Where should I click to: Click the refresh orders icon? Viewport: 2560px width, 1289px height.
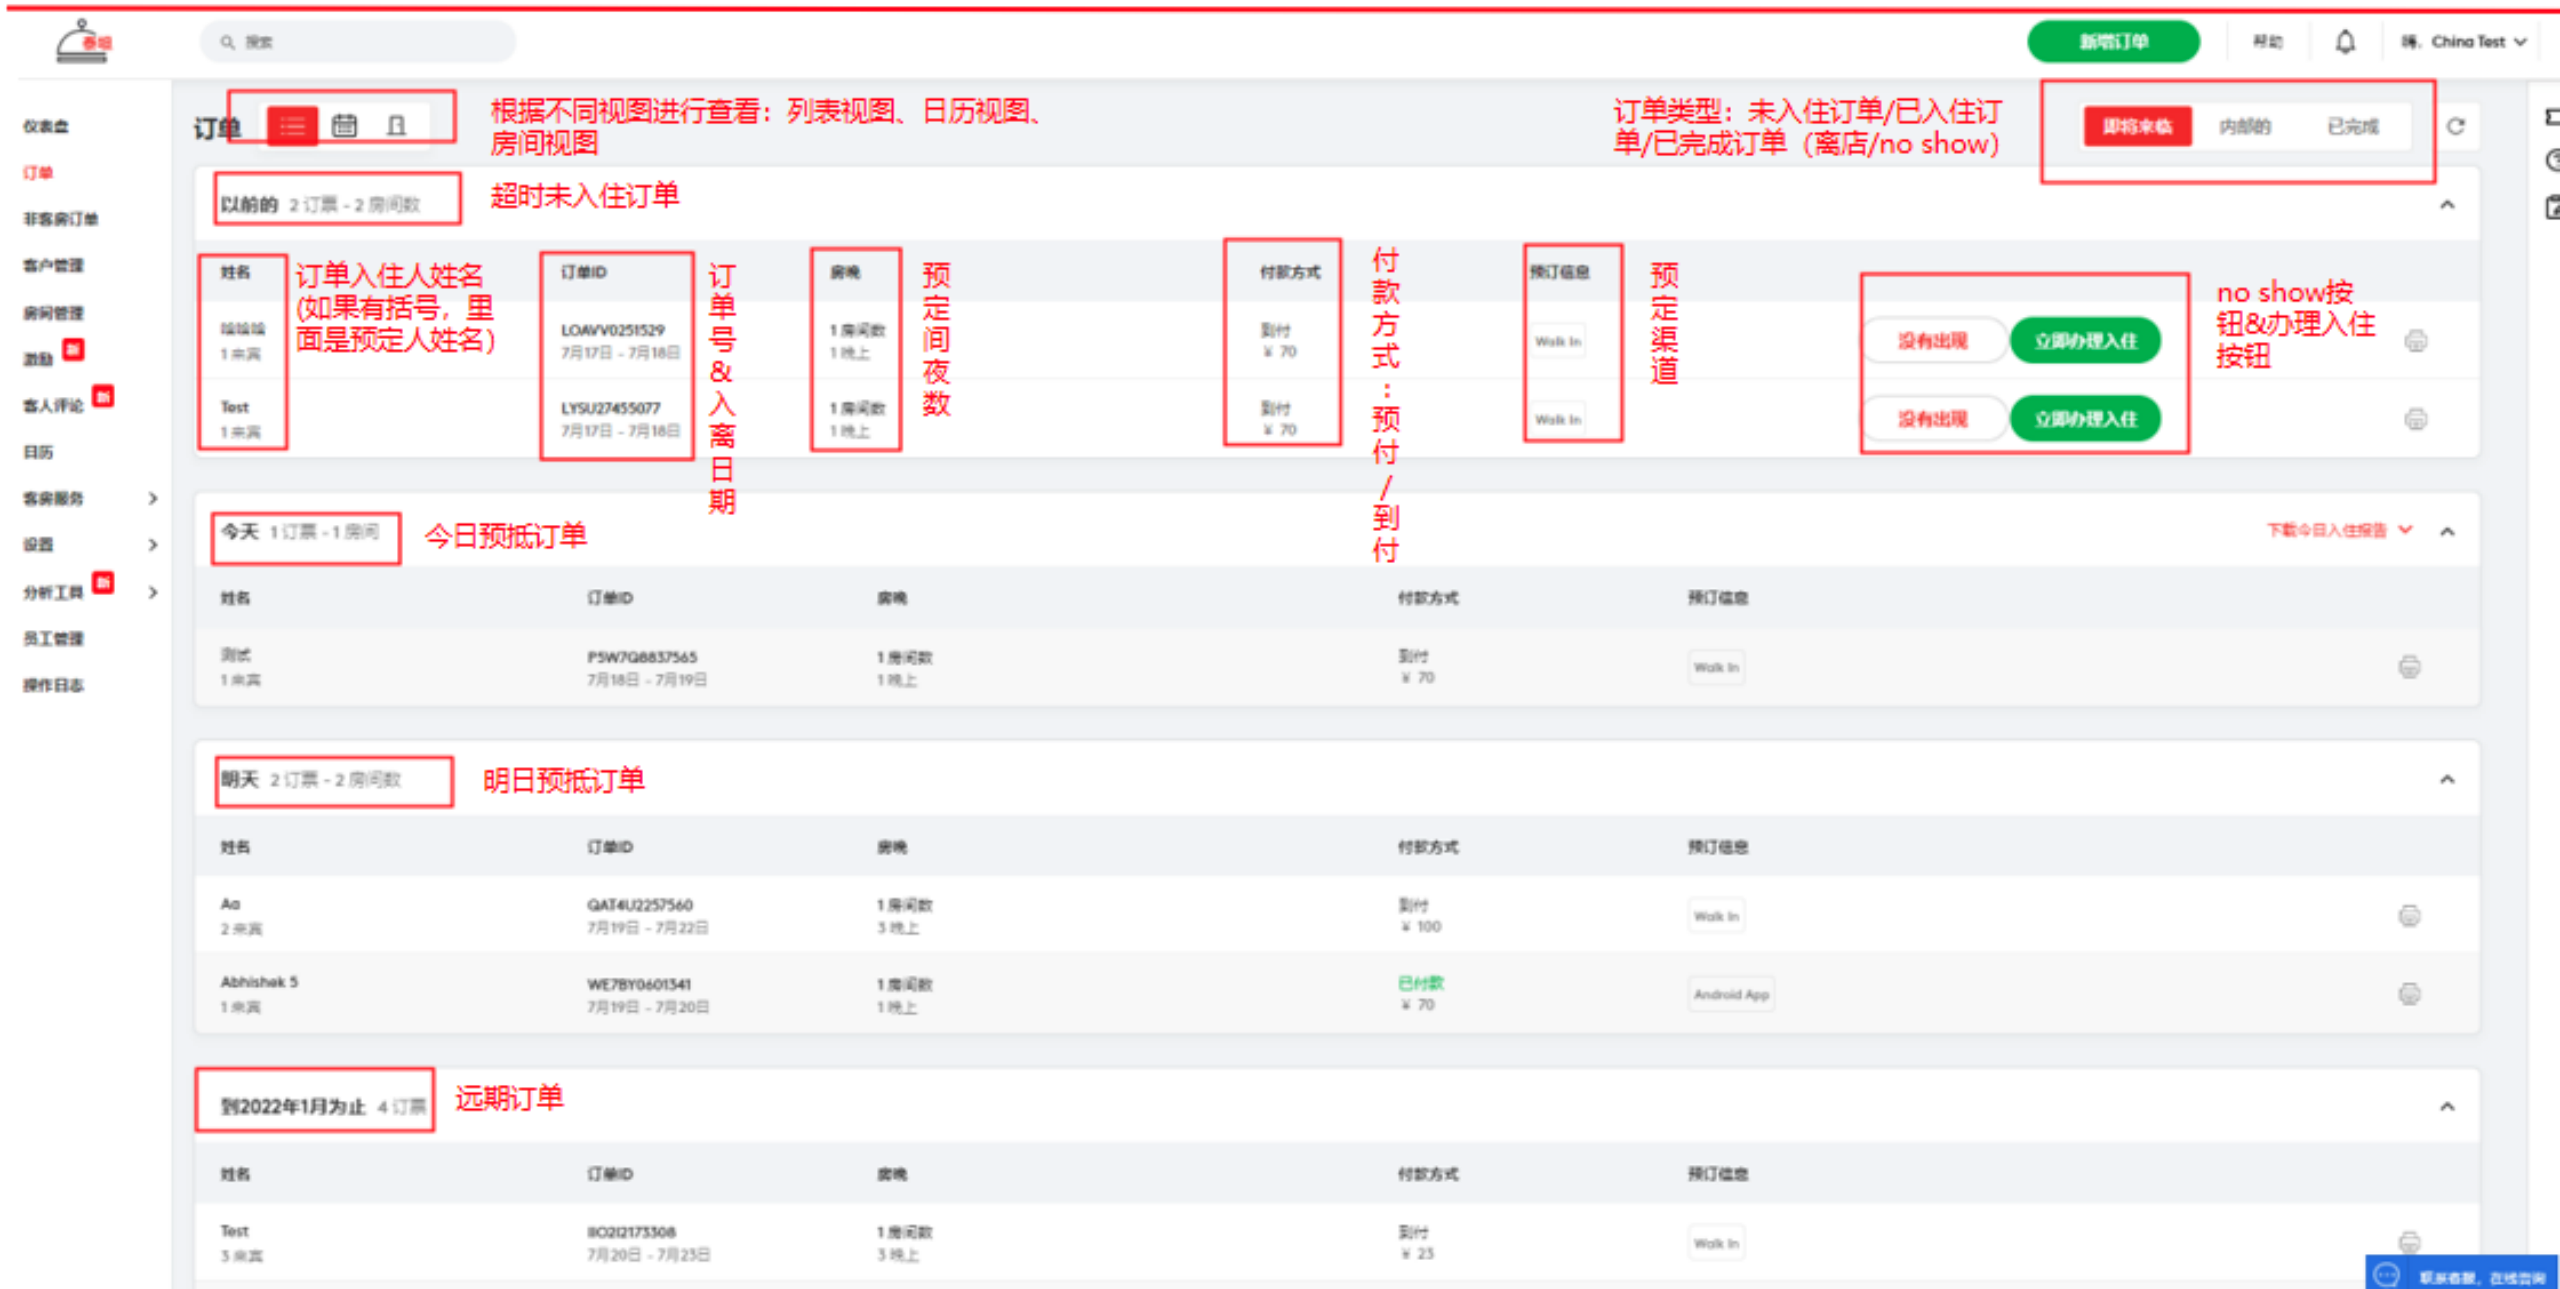pos(2456,126)
